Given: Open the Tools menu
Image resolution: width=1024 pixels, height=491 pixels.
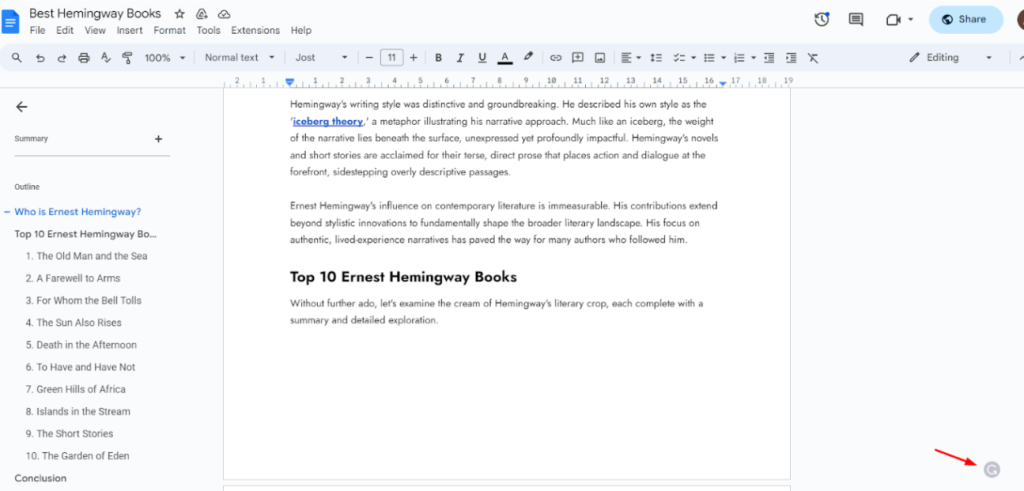Looking at the screenshot, I should click(x=208, y=30).
